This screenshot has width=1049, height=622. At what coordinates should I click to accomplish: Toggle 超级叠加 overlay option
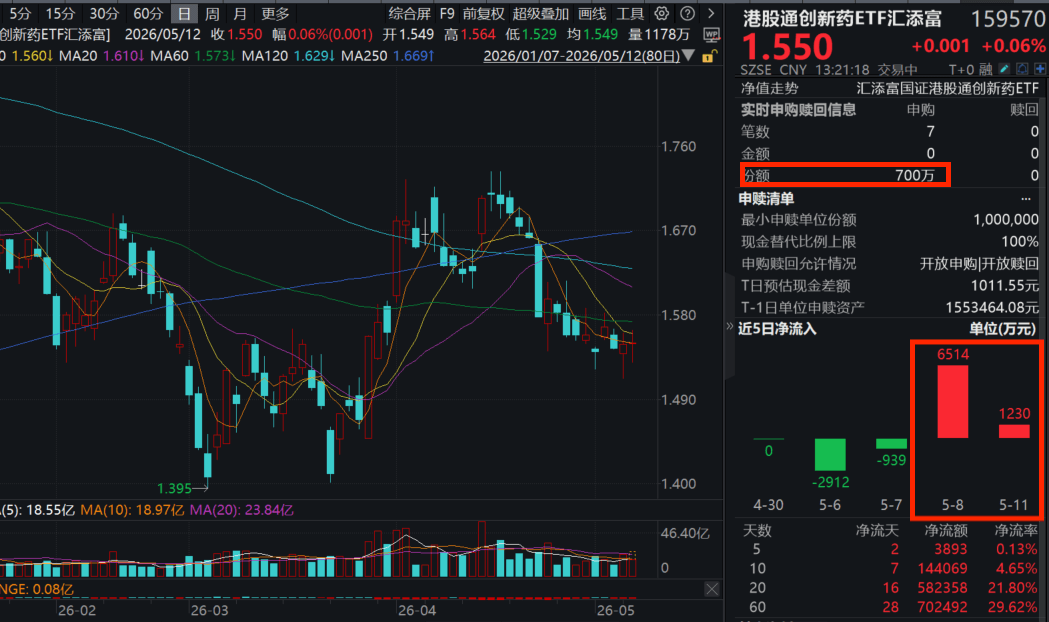tap(541, 13)
